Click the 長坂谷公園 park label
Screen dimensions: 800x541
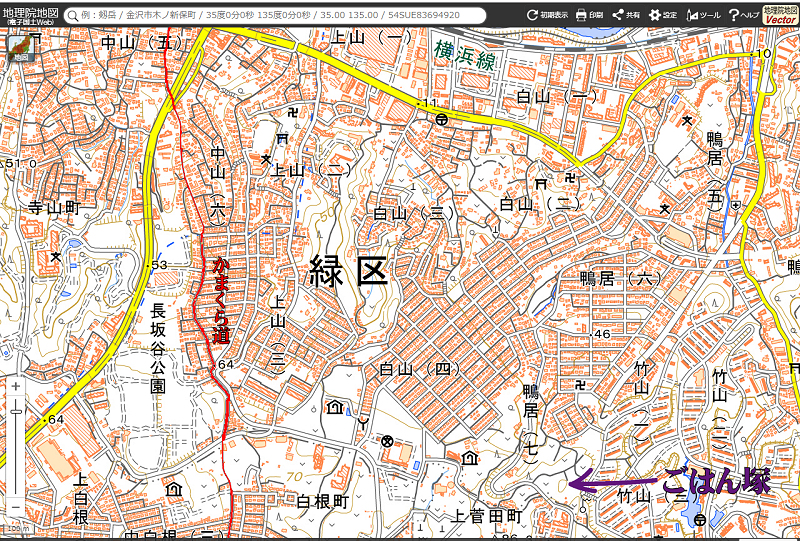click(158, 349)
